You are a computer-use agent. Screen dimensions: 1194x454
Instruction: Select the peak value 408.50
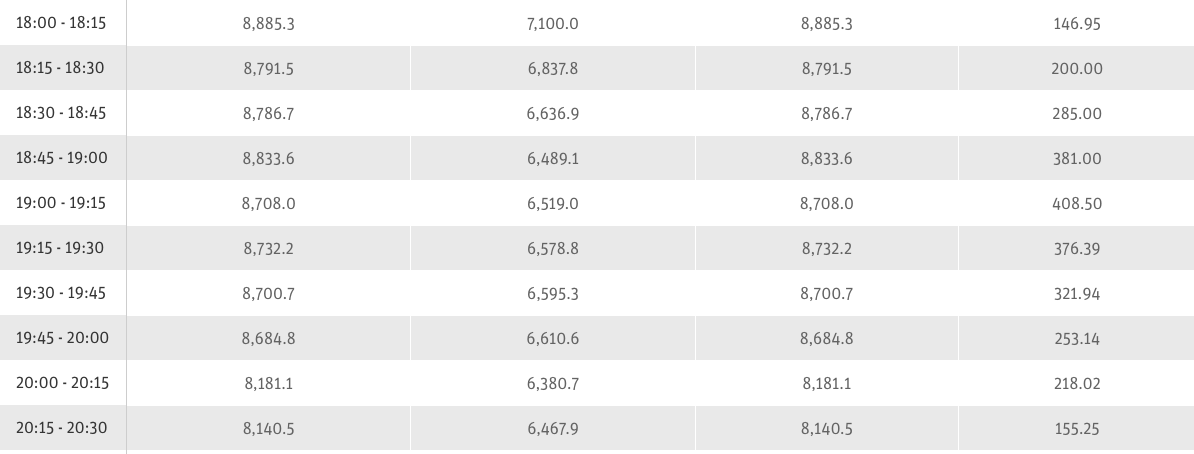[x=1077, y=203]
